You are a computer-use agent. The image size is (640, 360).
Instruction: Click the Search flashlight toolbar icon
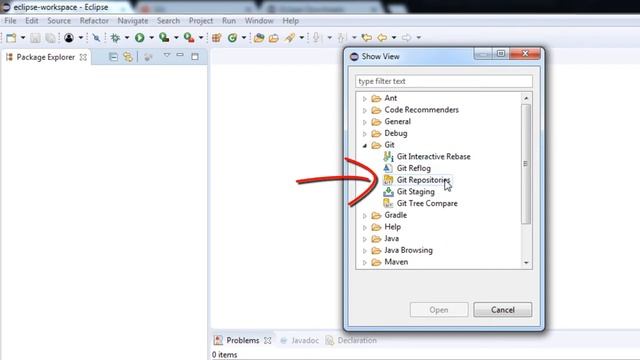[290, 38]
